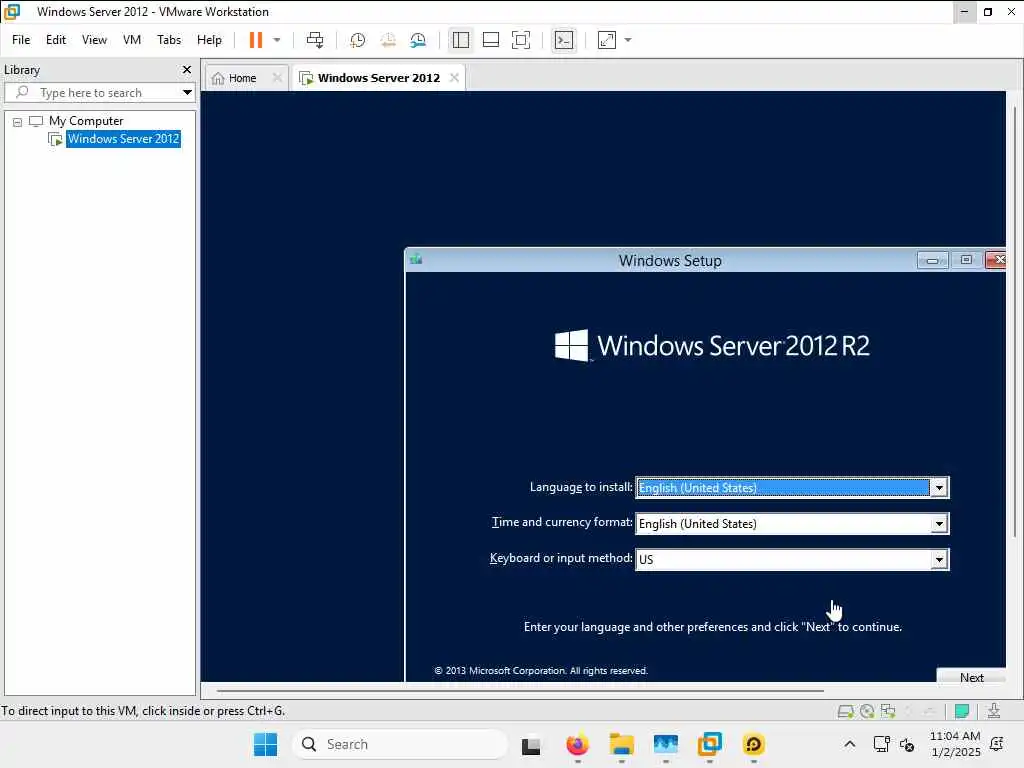Click the hard disk status bar icon
This screenshot has height=768, width=1024.
[x=845, y=712]
